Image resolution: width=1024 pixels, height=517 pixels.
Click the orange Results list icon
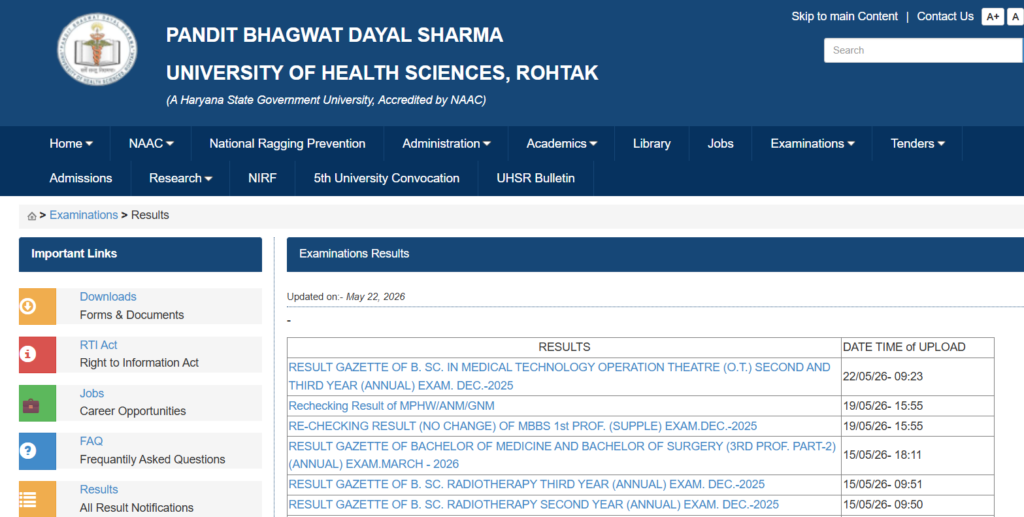pos(37,499)
